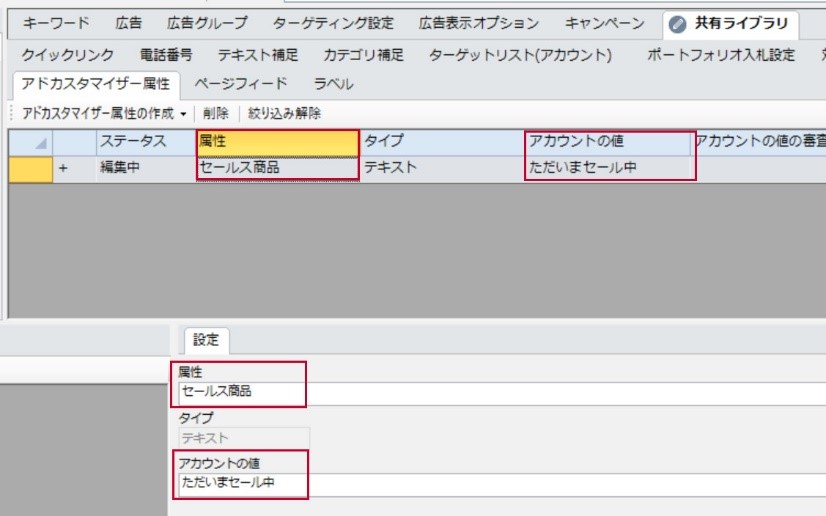Open the 電話番号 sub-tab

coord(166,55)
